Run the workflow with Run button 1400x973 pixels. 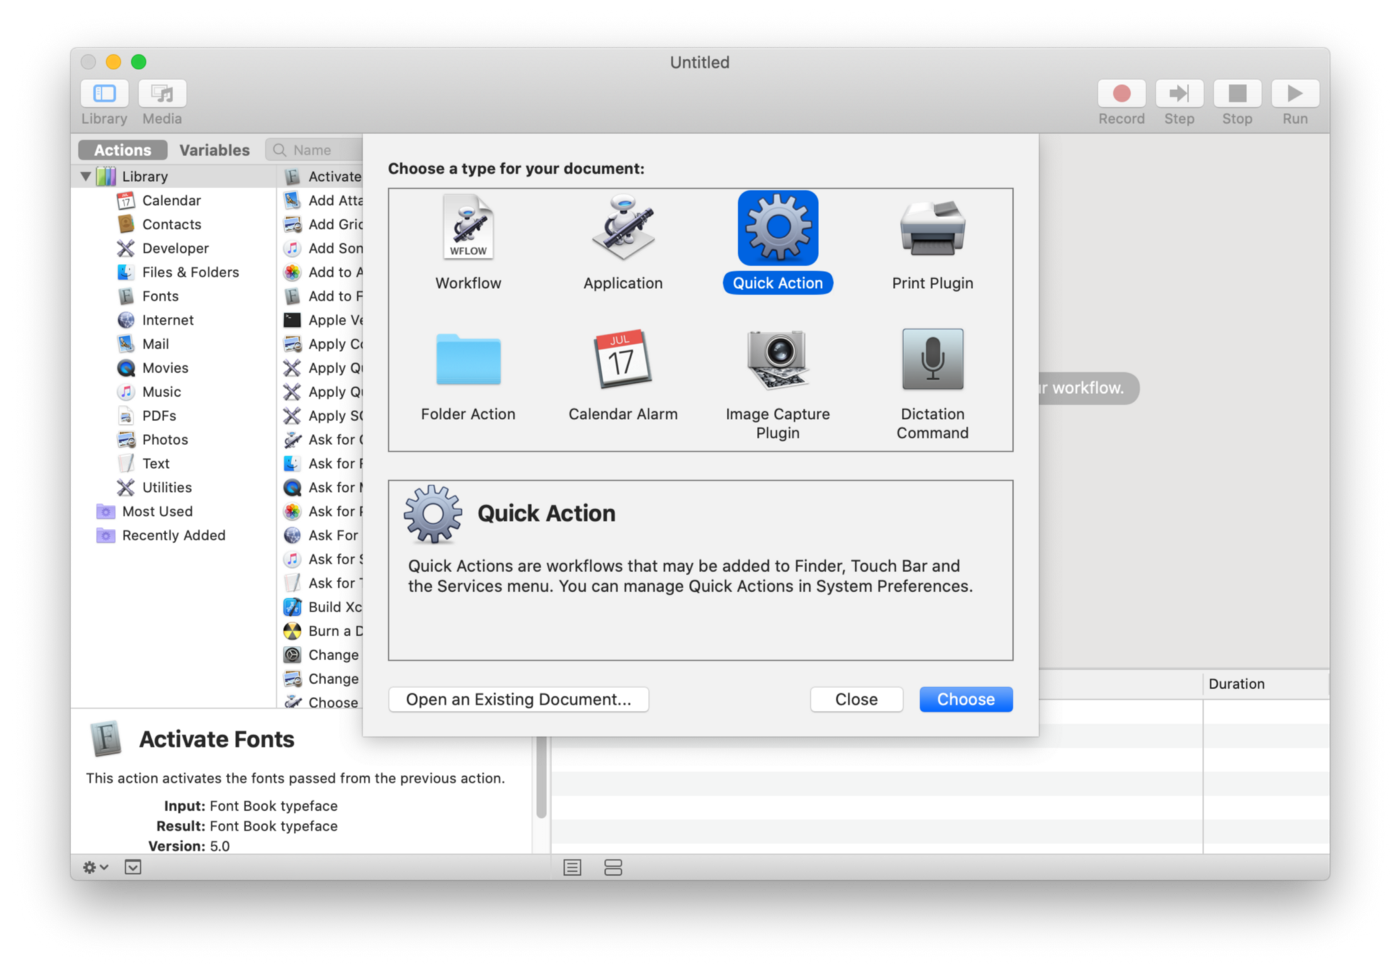[x=1295, y=94]
